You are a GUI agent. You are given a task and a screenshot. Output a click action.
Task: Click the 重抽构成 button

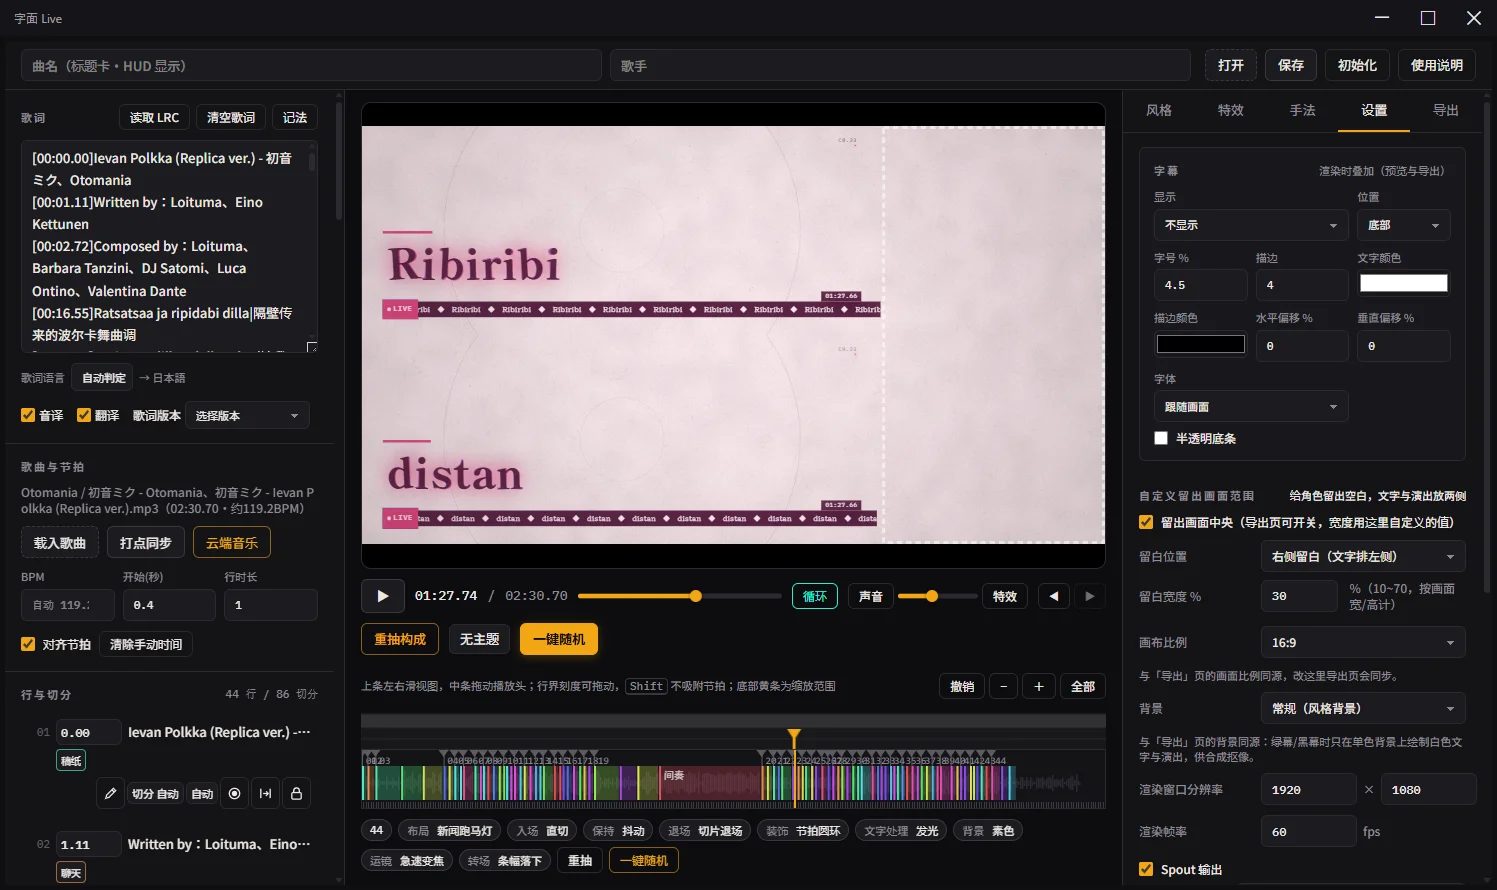pos(400,639)
